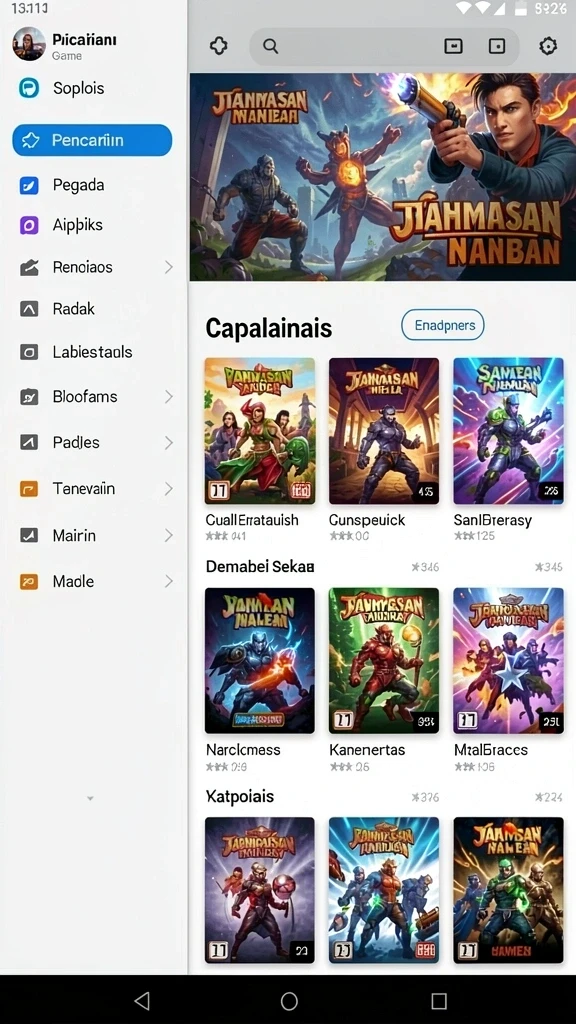
Task: Open the Labiestaols icon entry
Action: pyautogui.click(x=29, y=352)
